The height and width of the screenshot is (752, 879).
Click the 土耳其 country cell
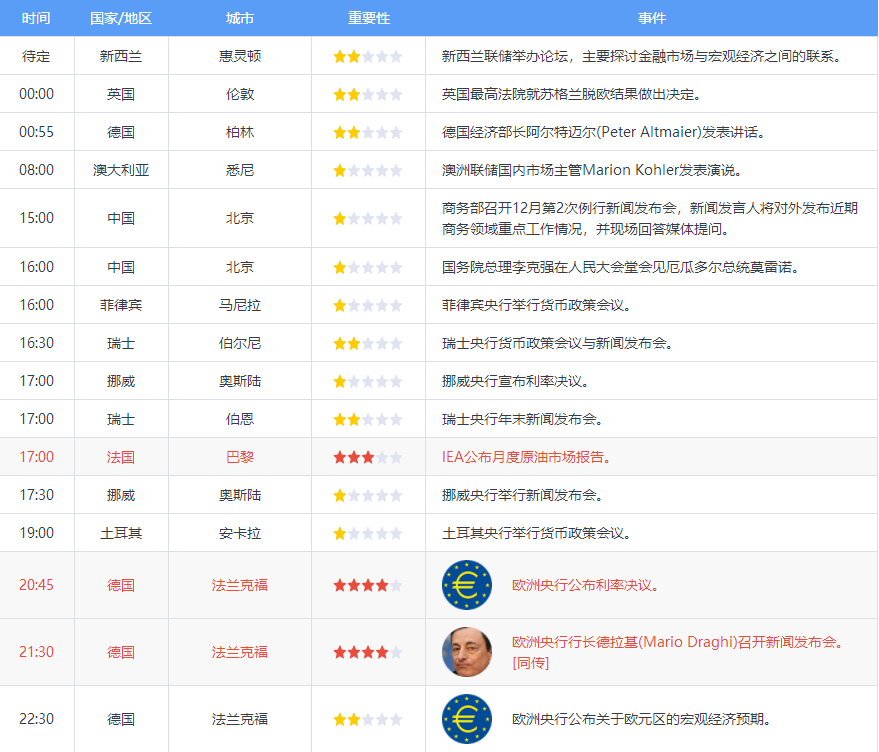click(121, 533)
